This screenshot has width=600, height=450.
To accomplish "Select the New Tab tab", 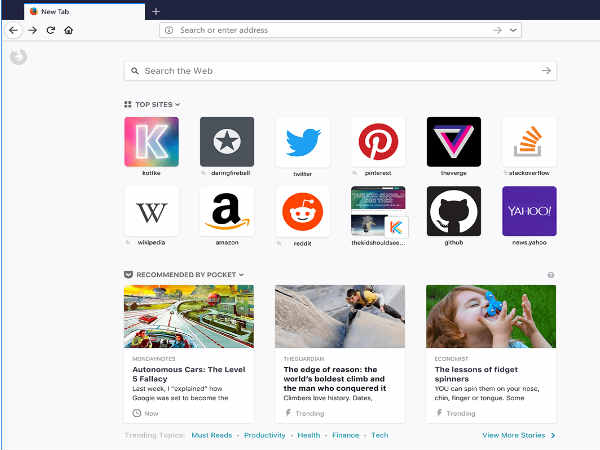I will tap(80, 10).
